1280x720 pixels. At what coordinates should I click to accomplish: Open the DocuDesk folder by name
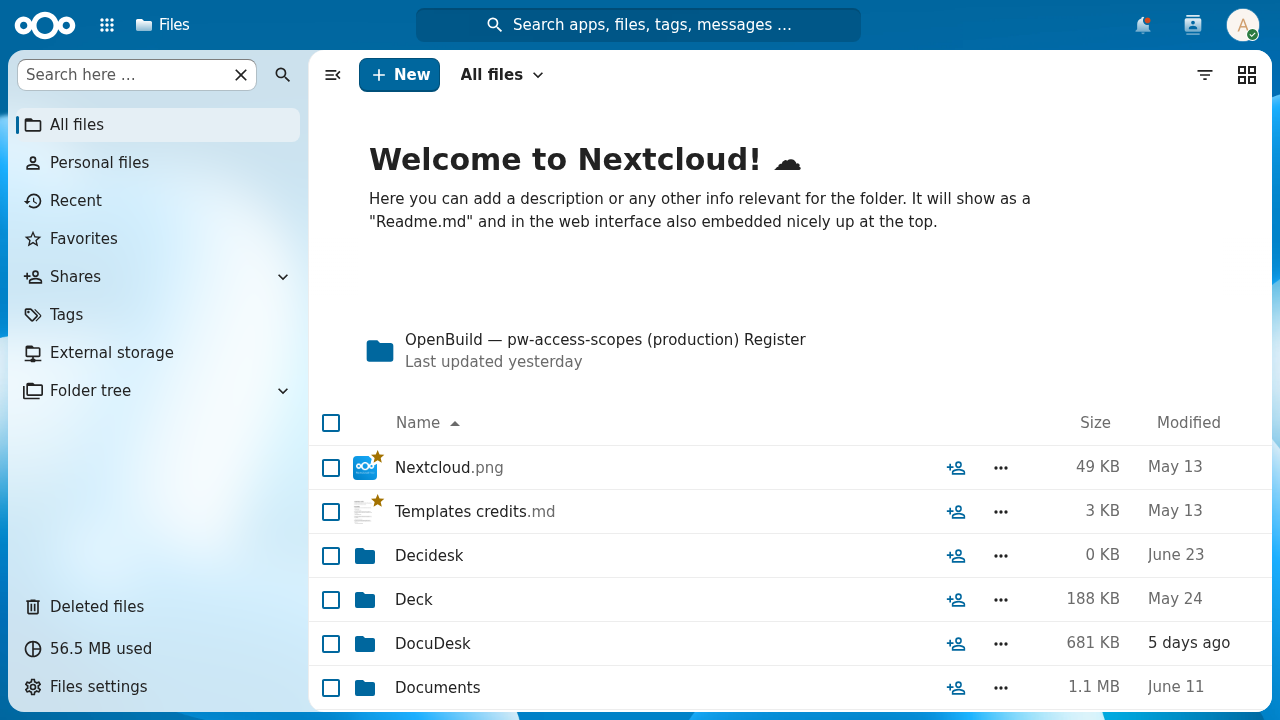point(433,644)
